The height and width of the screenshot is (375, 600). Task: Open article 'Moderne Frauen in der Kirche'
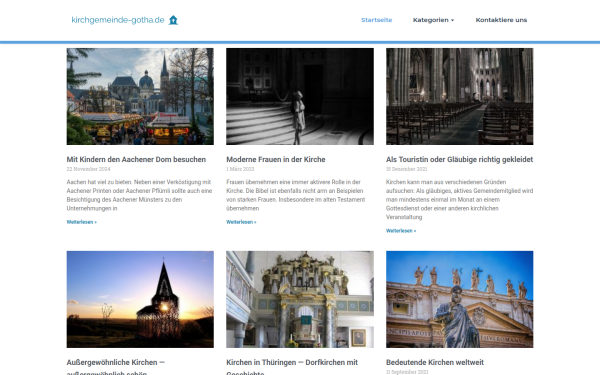click(276, 160)
